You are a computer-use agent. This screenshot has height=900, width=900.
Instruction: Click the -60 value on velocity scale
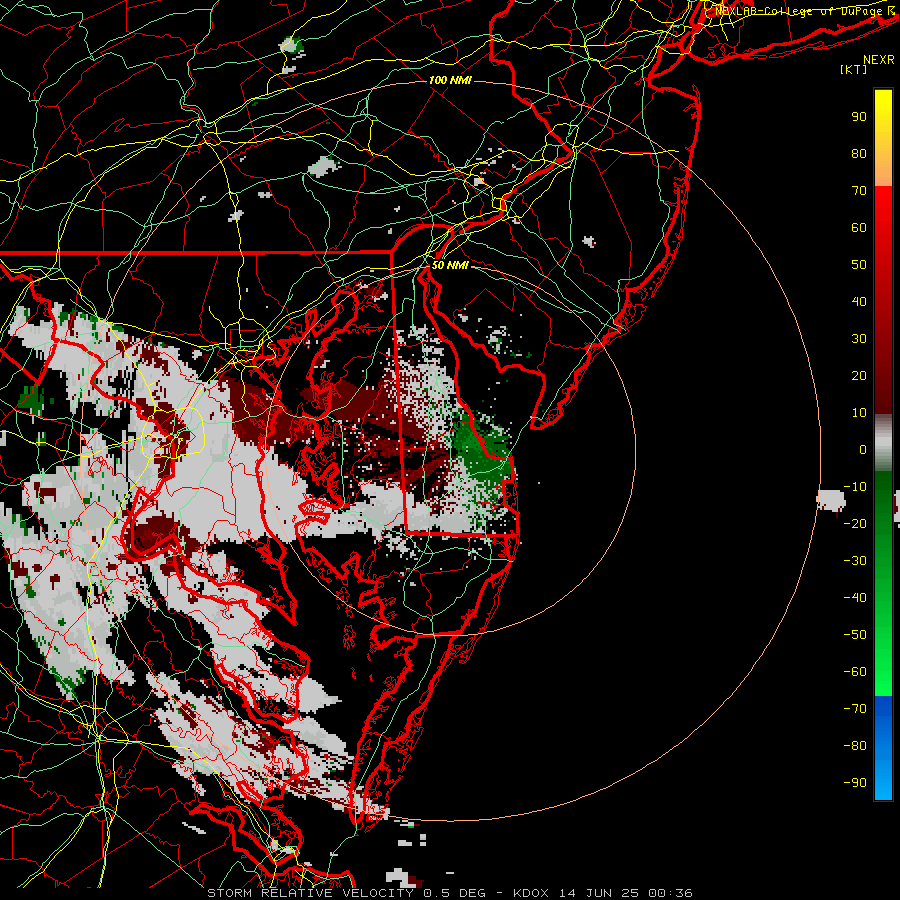(x=855, y=672)
